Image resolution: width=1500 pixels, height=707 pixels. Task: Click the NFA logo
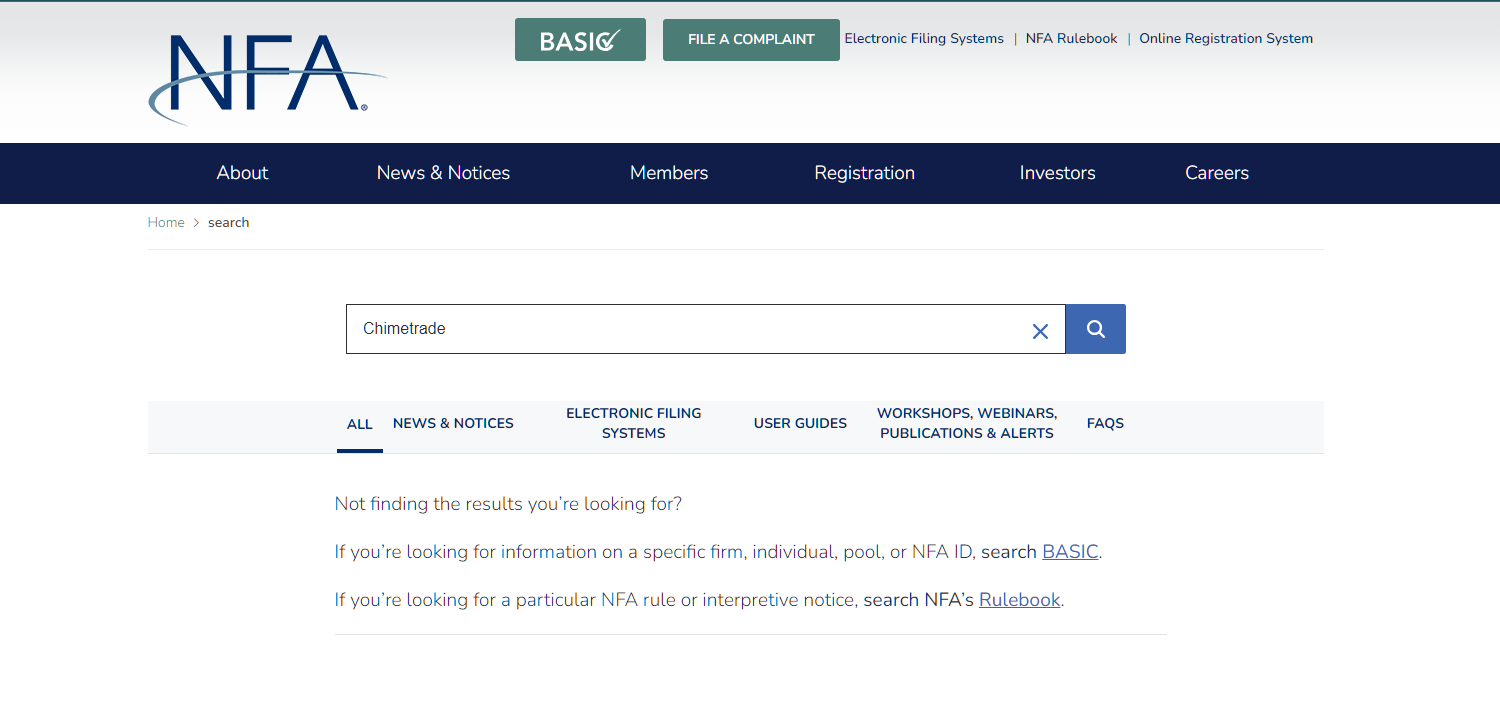pyautogui.click(x=267, y=79)
